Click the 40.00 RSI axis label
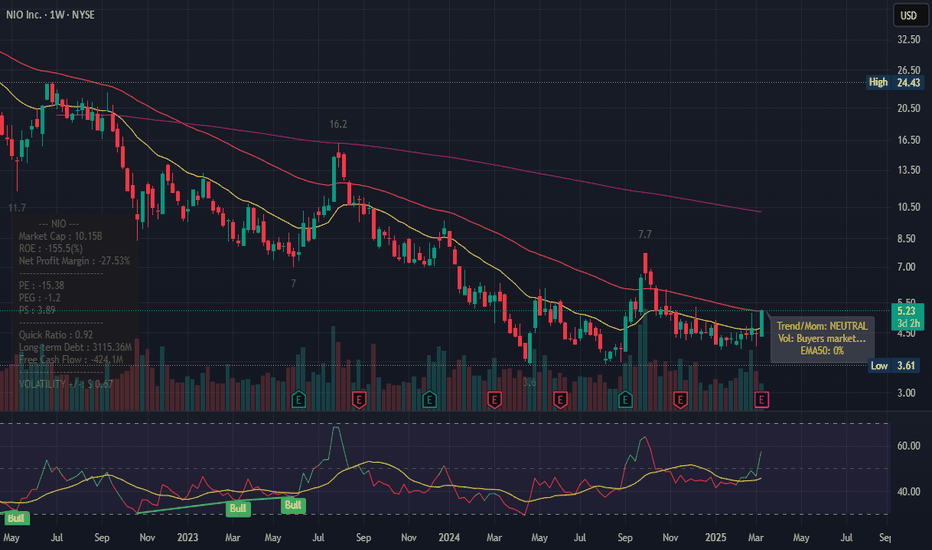Viewport: 932px width, 550px height. point(909,492)
